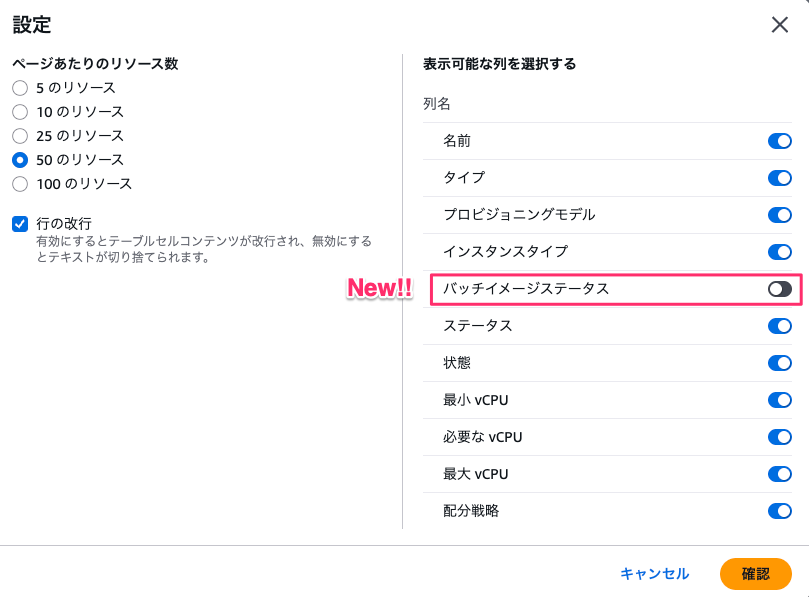Disable the 最小 vCPU column toggle
809x597 pixels.
pyautogui.click(x=779, y=400)
